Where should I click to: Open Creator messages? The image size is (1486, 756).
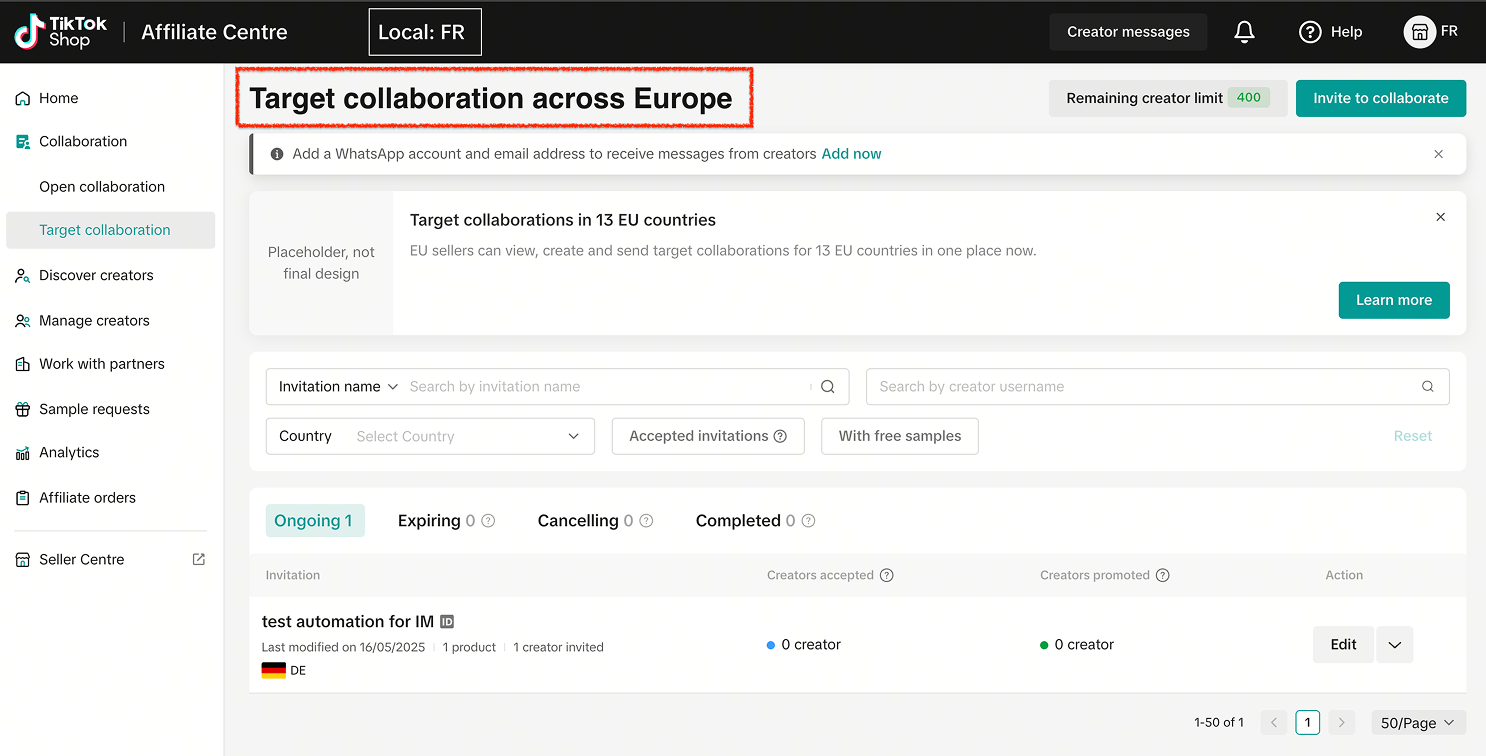(1128, 32)
